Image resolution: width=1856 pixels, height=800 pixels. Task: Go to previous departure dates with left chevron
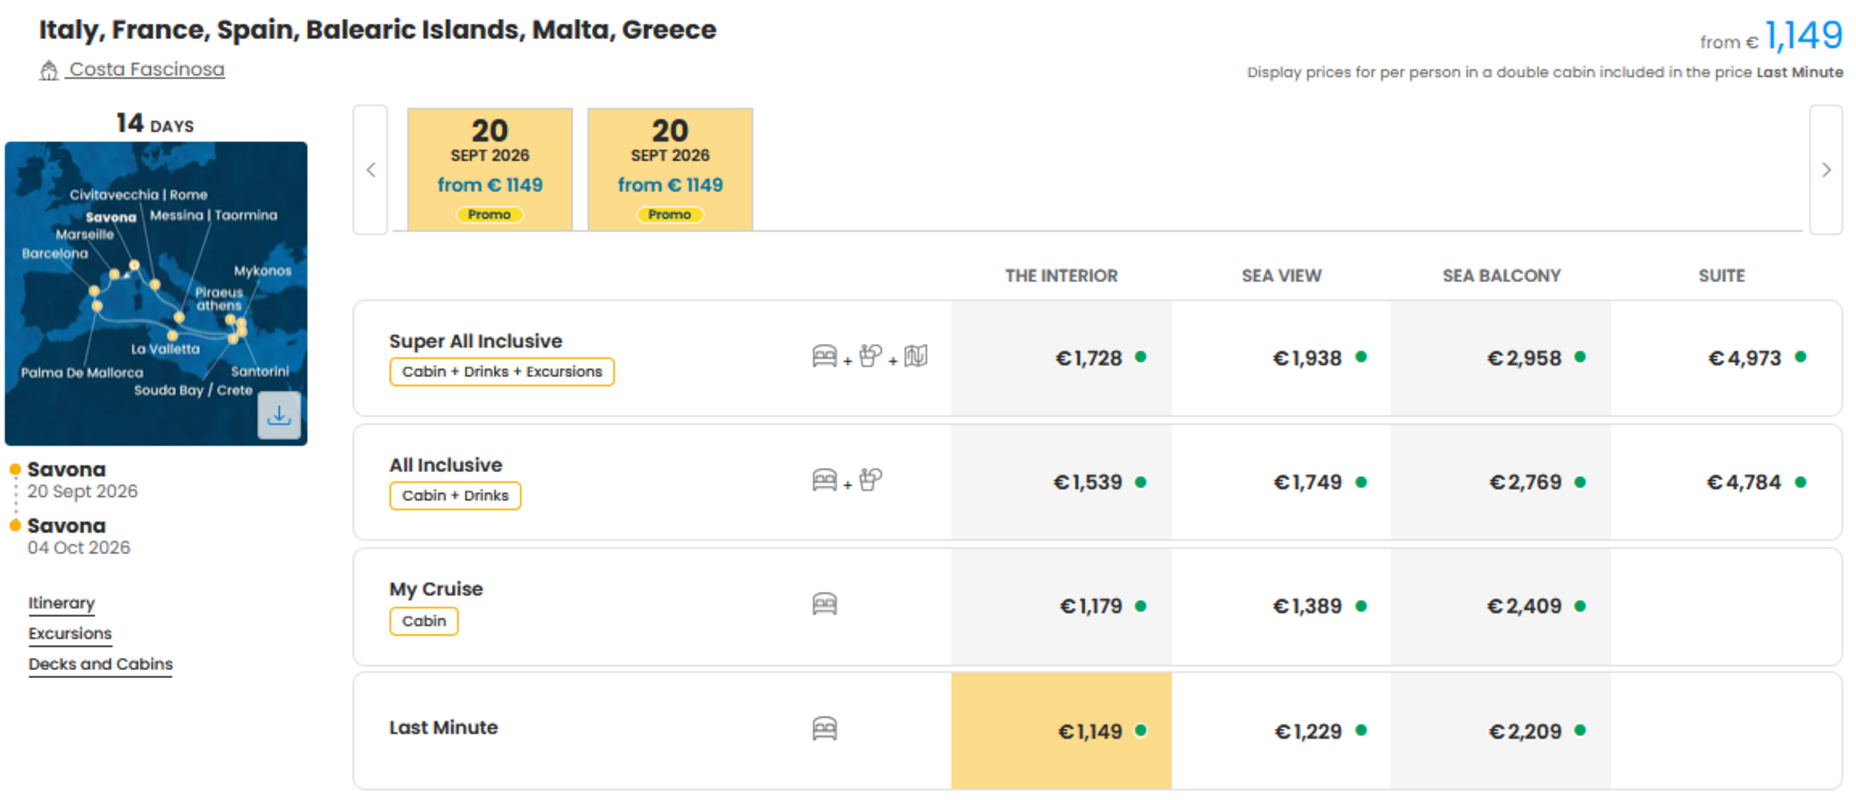370,170
